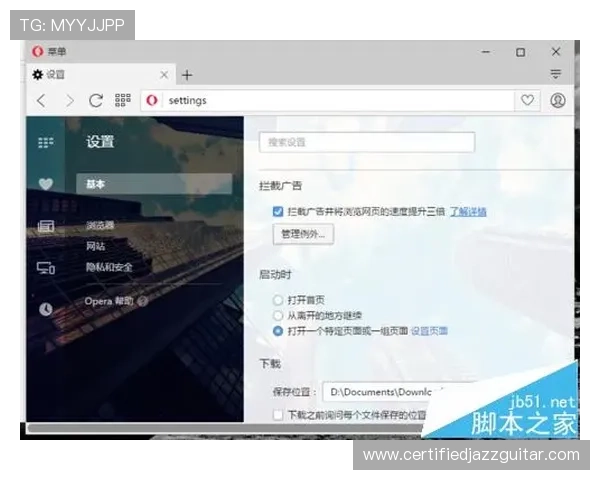Open the user account profile icon

click(558, 100)
